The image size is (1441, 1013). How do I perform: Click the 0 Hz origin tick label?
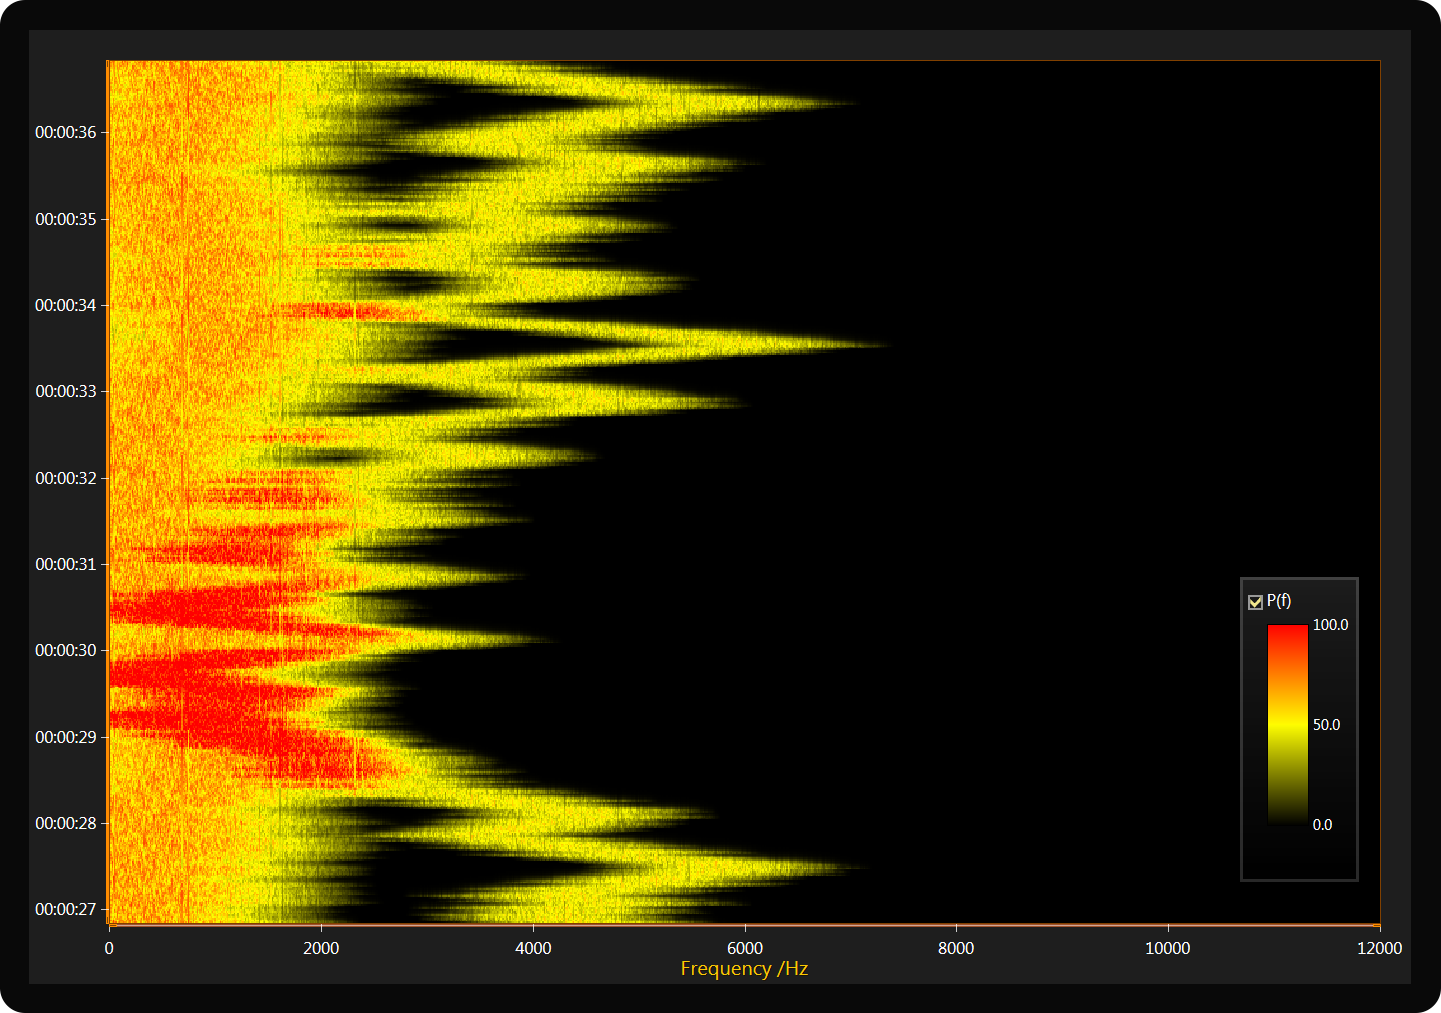point(109,948)
